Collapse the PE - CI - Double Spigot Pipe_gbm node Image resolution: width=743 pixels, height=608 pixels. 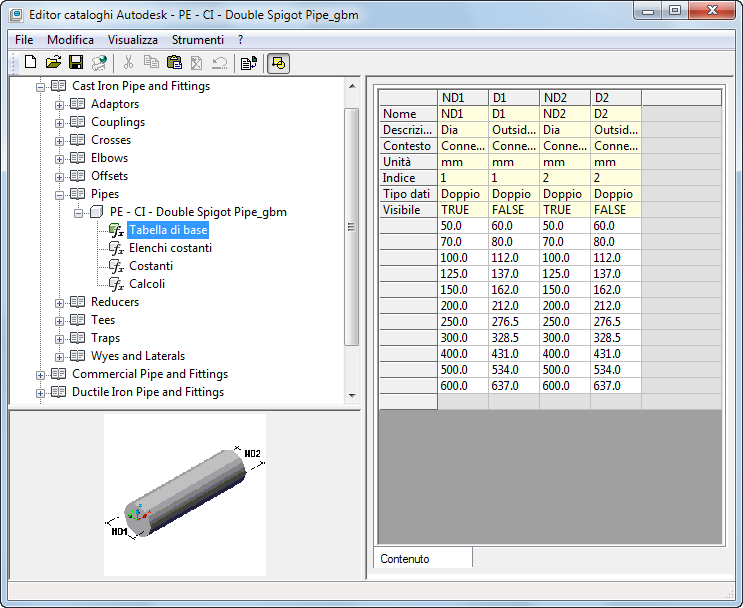[x=78, y=213]
